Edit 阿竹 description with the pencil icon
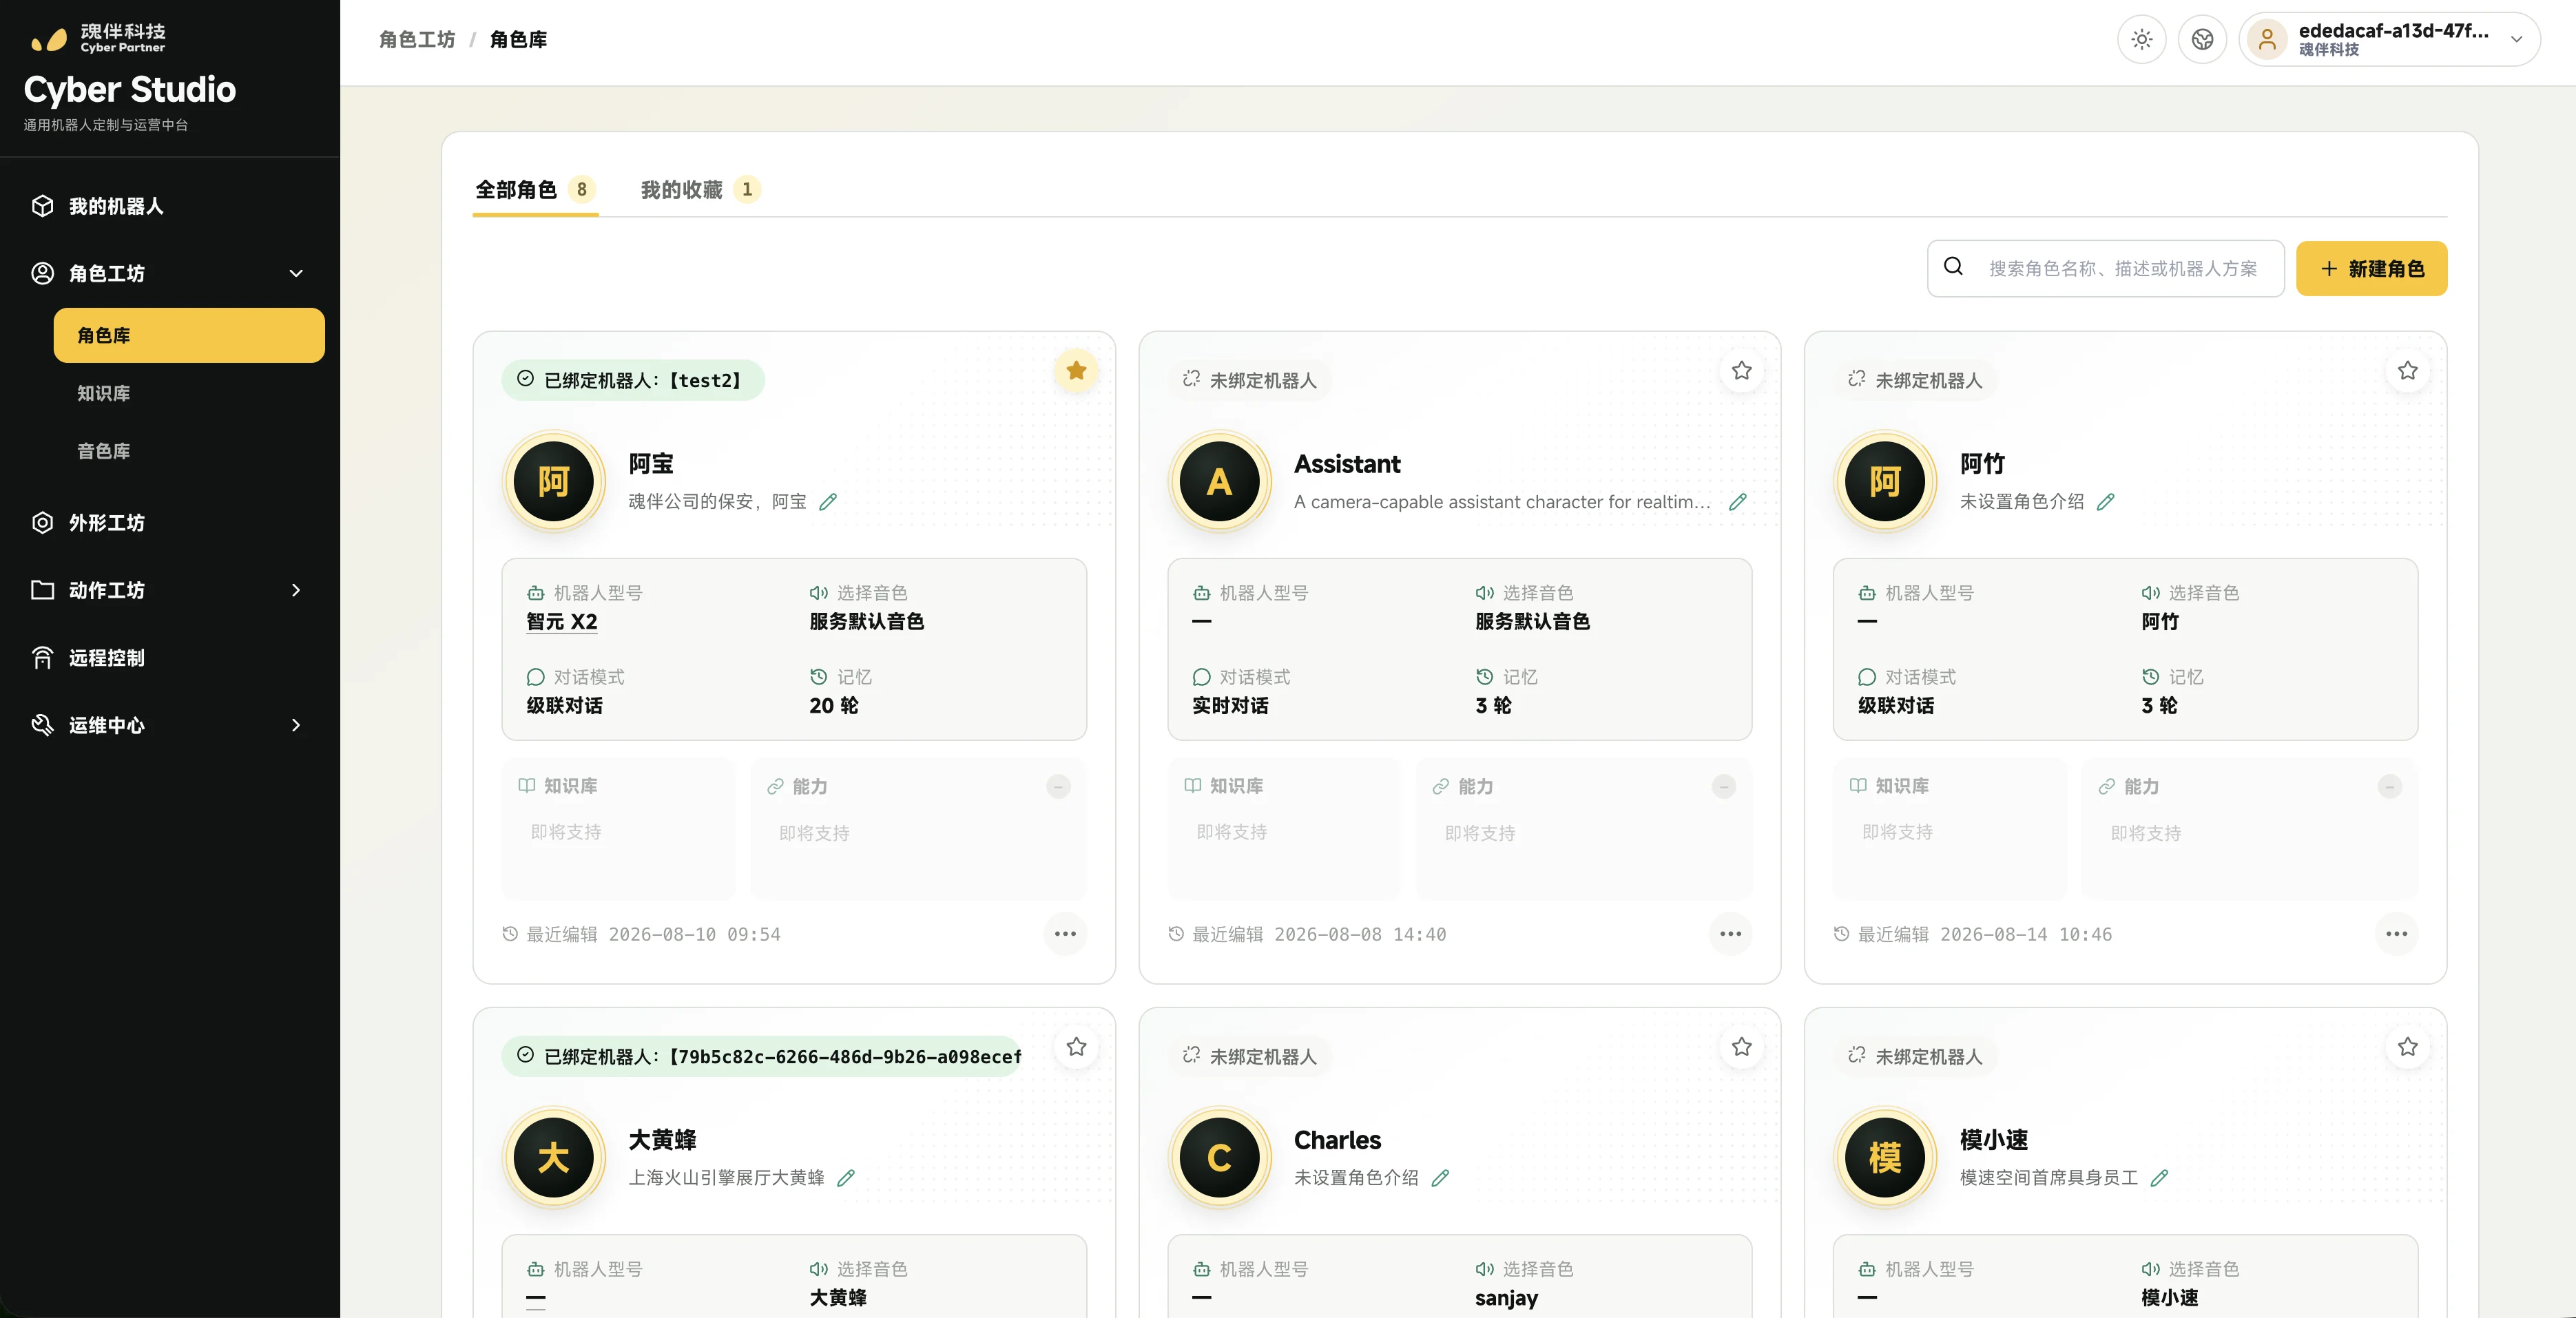The height and width of the screenshot is (1318, 2576). pyautogui.click(x=2106, y=502)
